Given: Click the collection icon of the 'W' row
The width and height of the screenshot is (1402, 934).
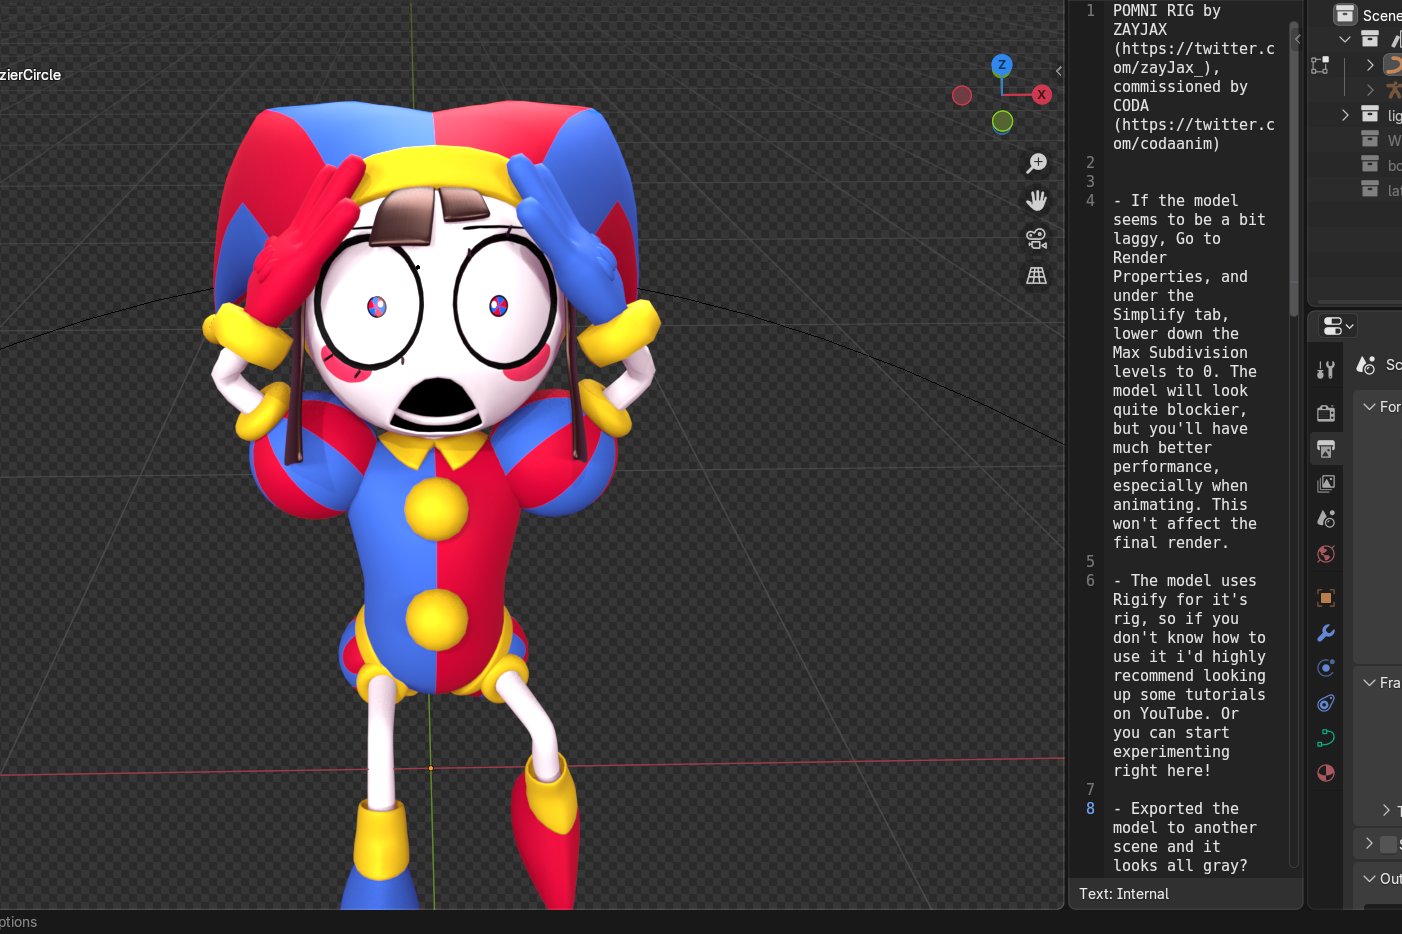Looking at the screenshot, I should click(1370, 140).
